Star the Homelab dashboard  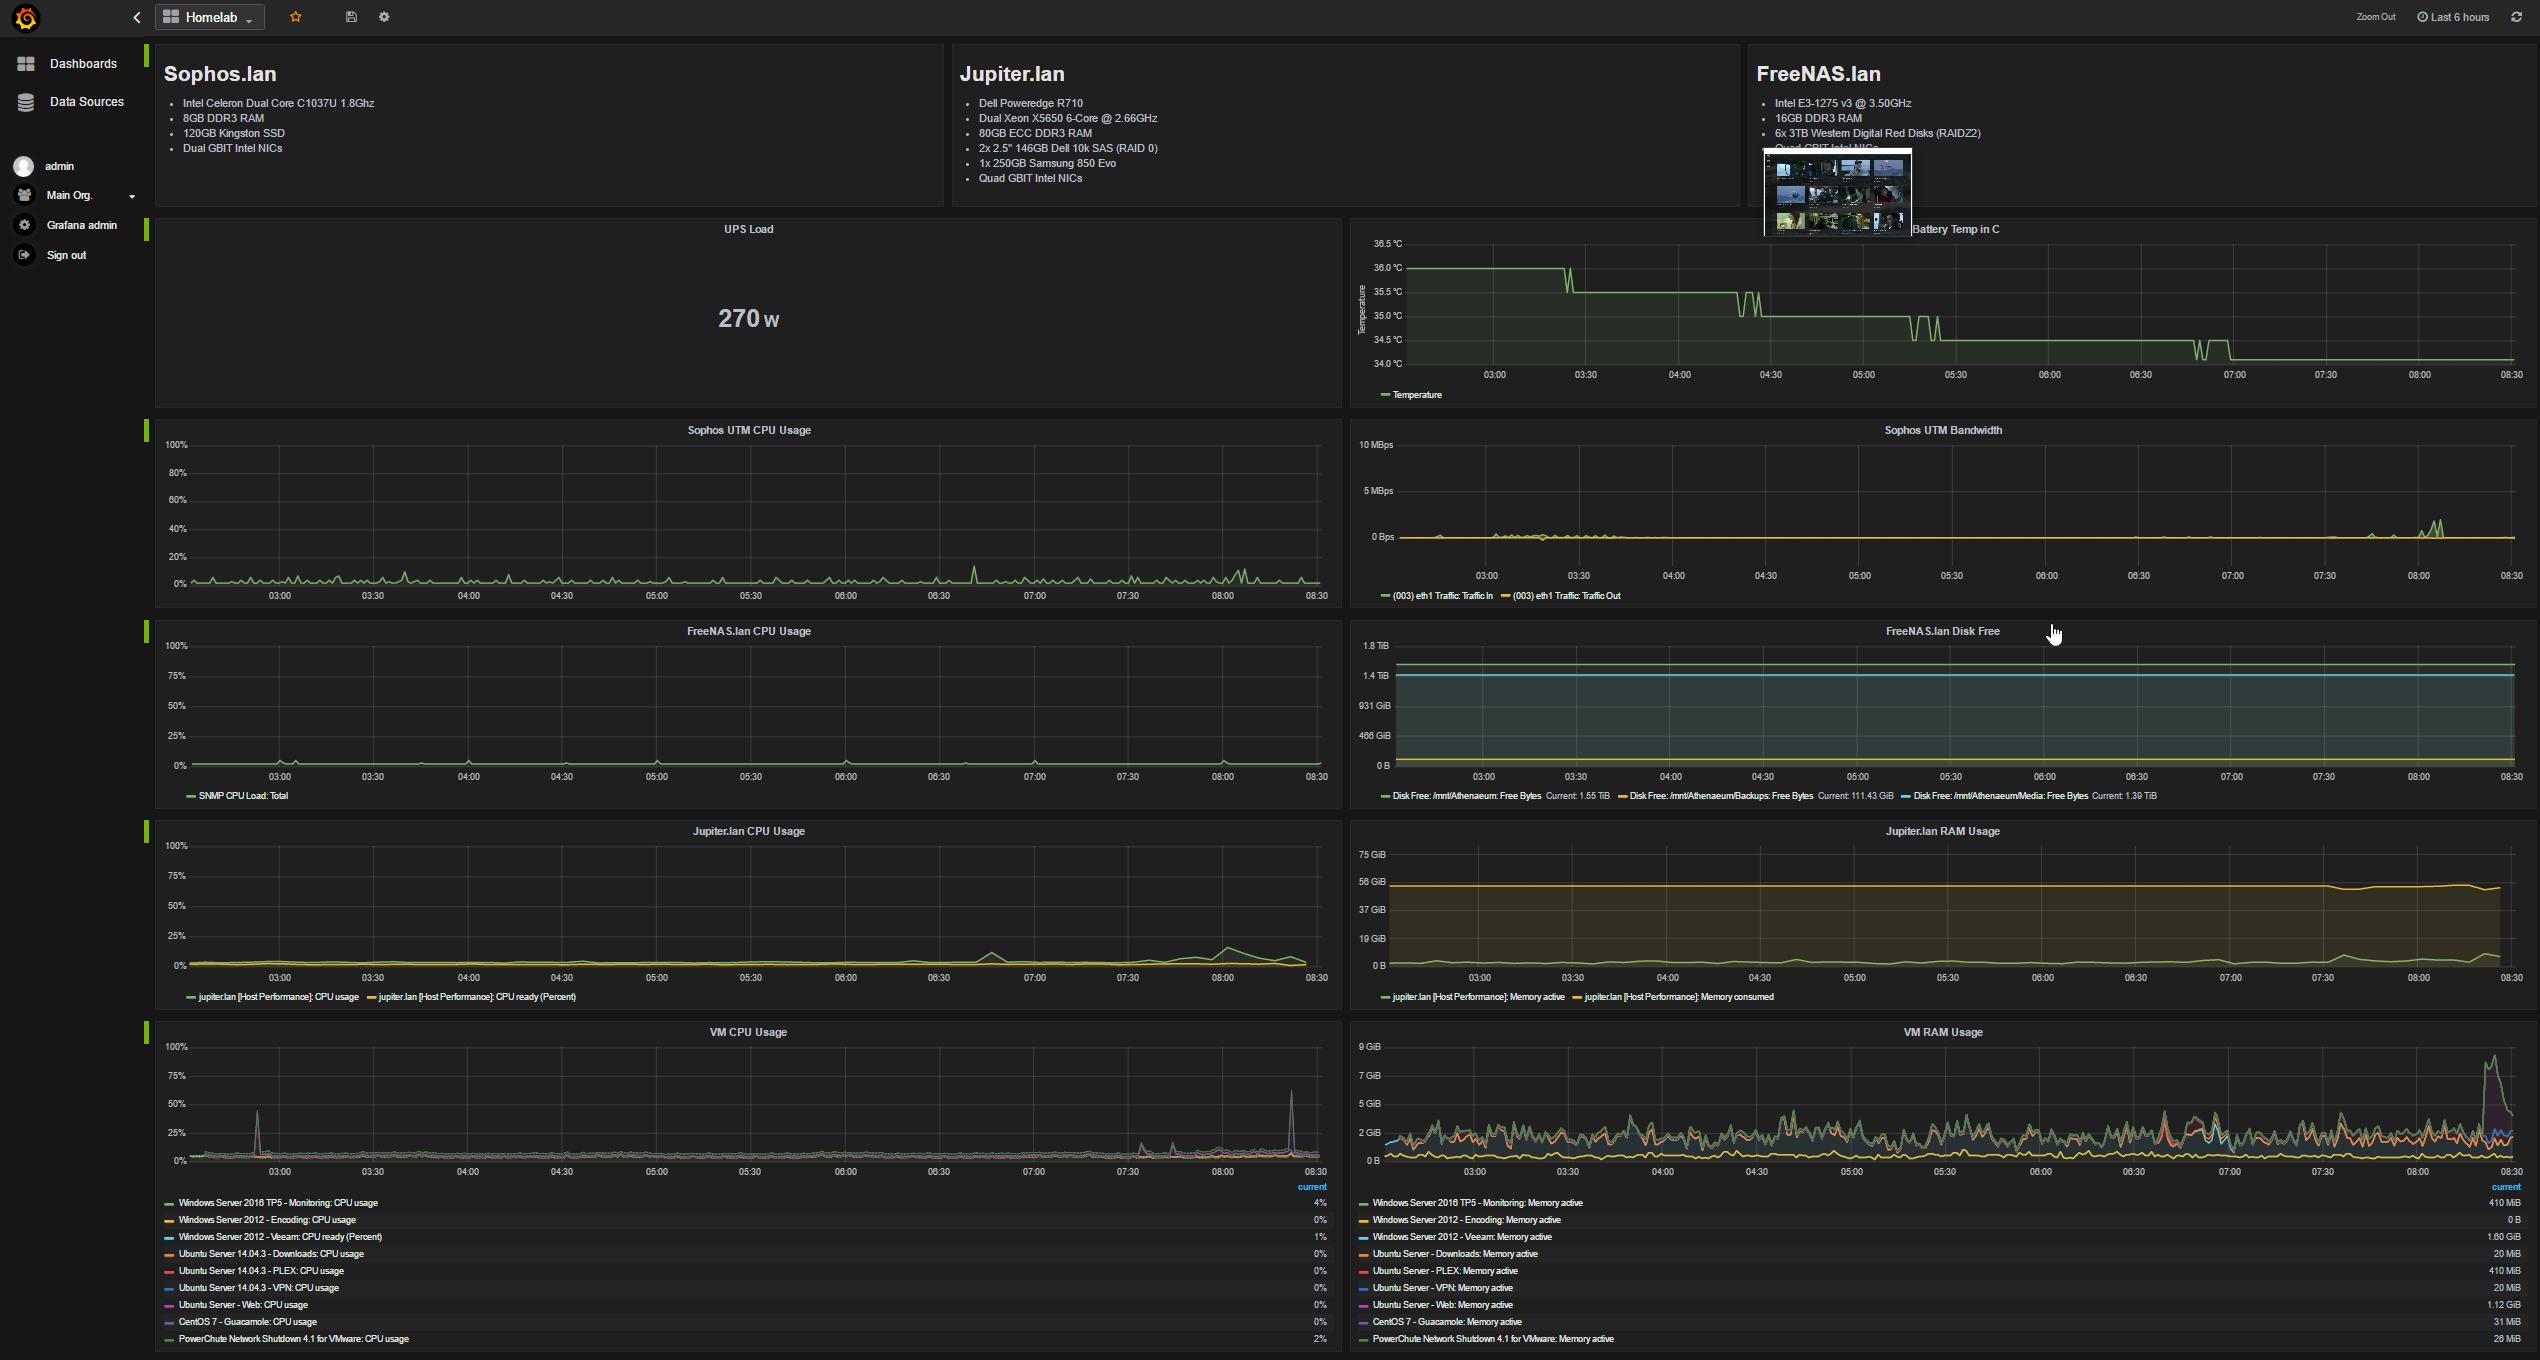[x=296, y=17]
